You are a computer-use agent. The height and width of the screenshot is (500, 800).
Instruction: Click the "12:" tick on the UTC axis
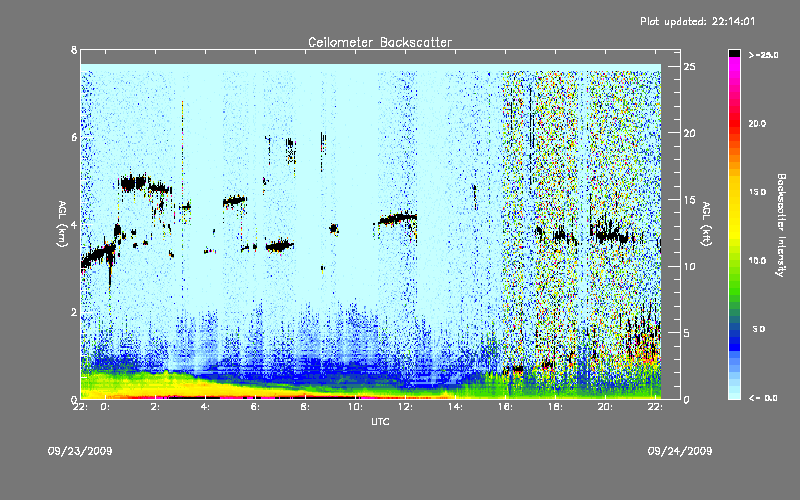coord(405,407)
